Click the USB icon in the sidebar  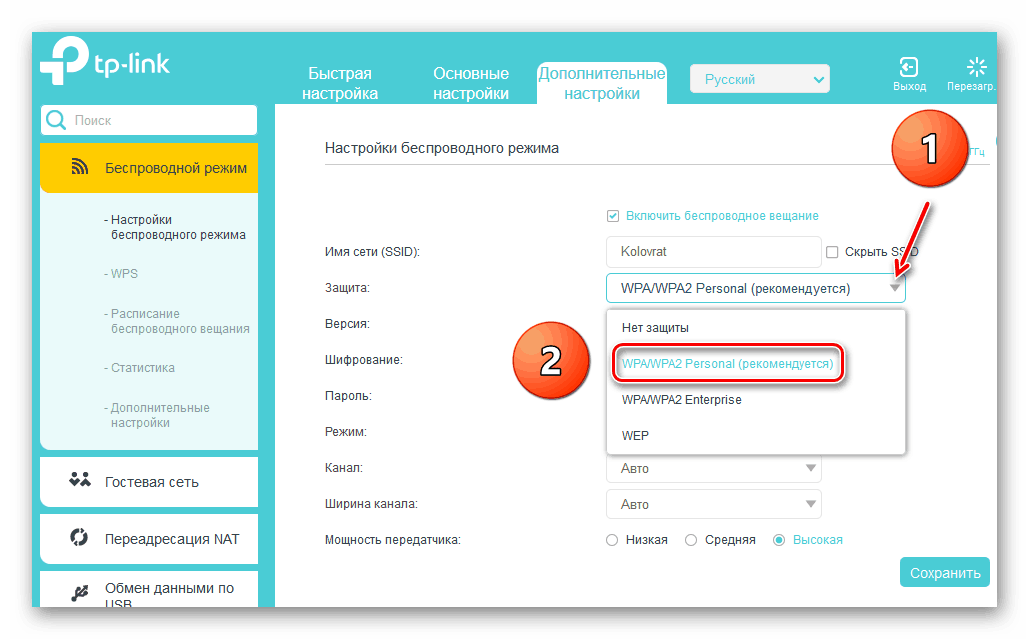point(80,594)
